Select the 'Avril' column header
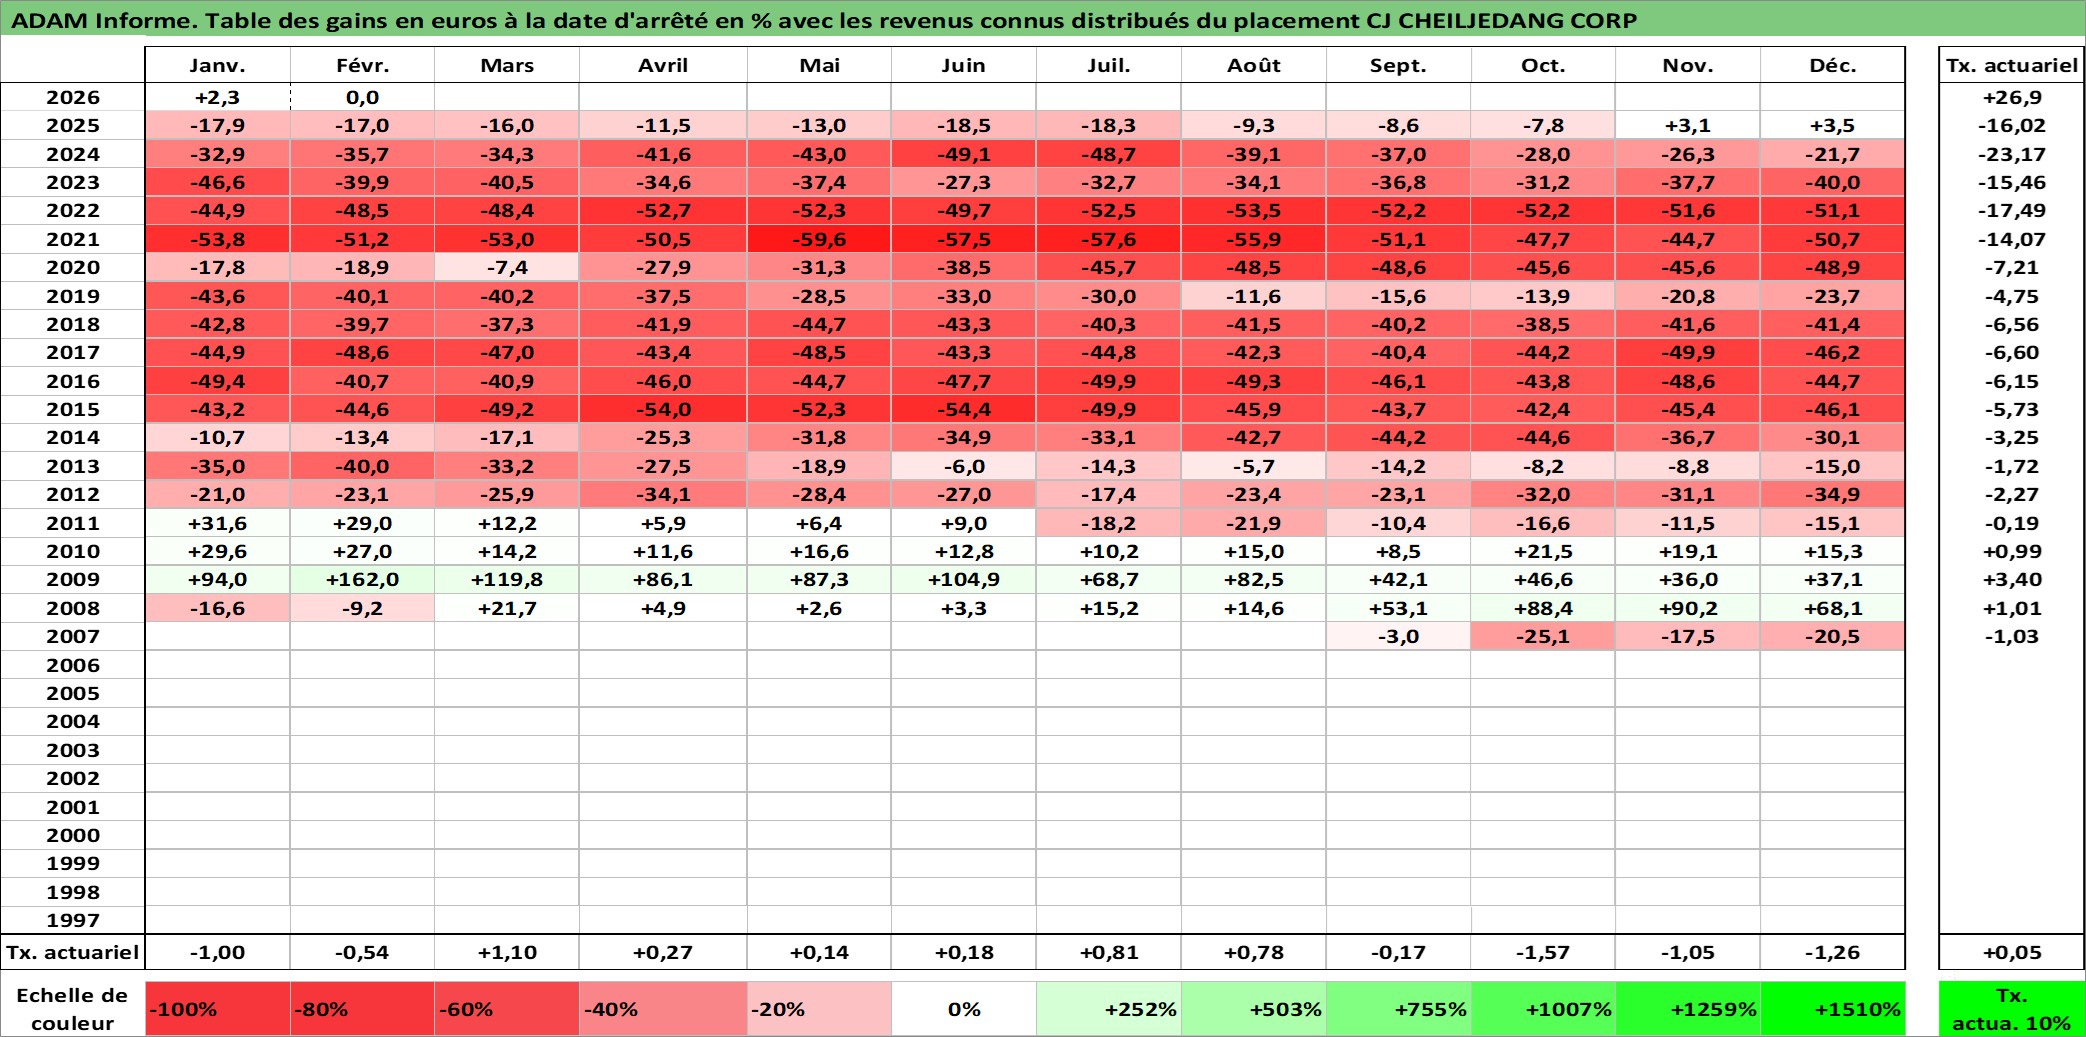 pyautogui.click(x=663, y=65)
